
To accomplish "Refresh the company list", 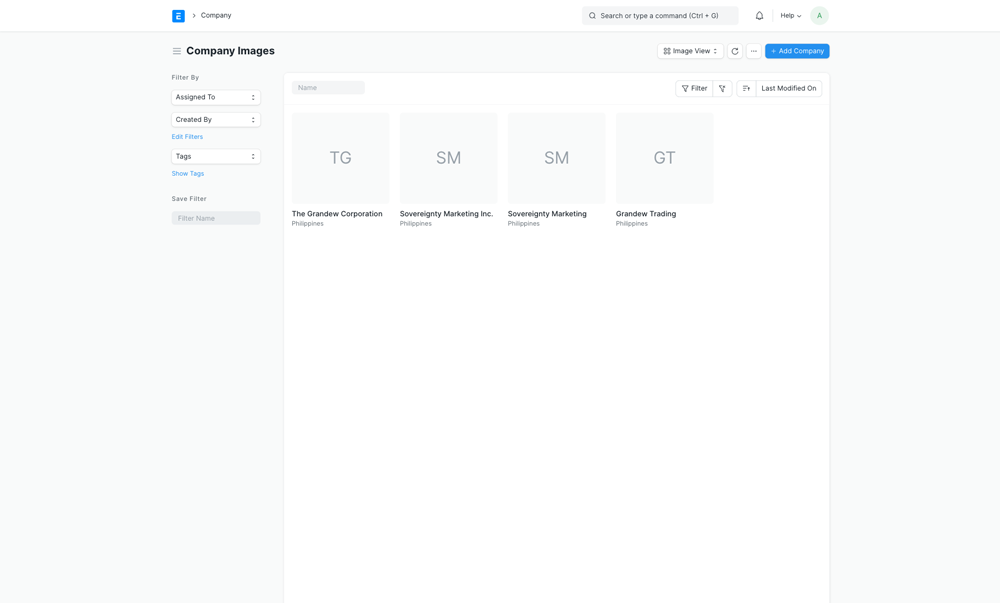I will [x=735, y=51].
